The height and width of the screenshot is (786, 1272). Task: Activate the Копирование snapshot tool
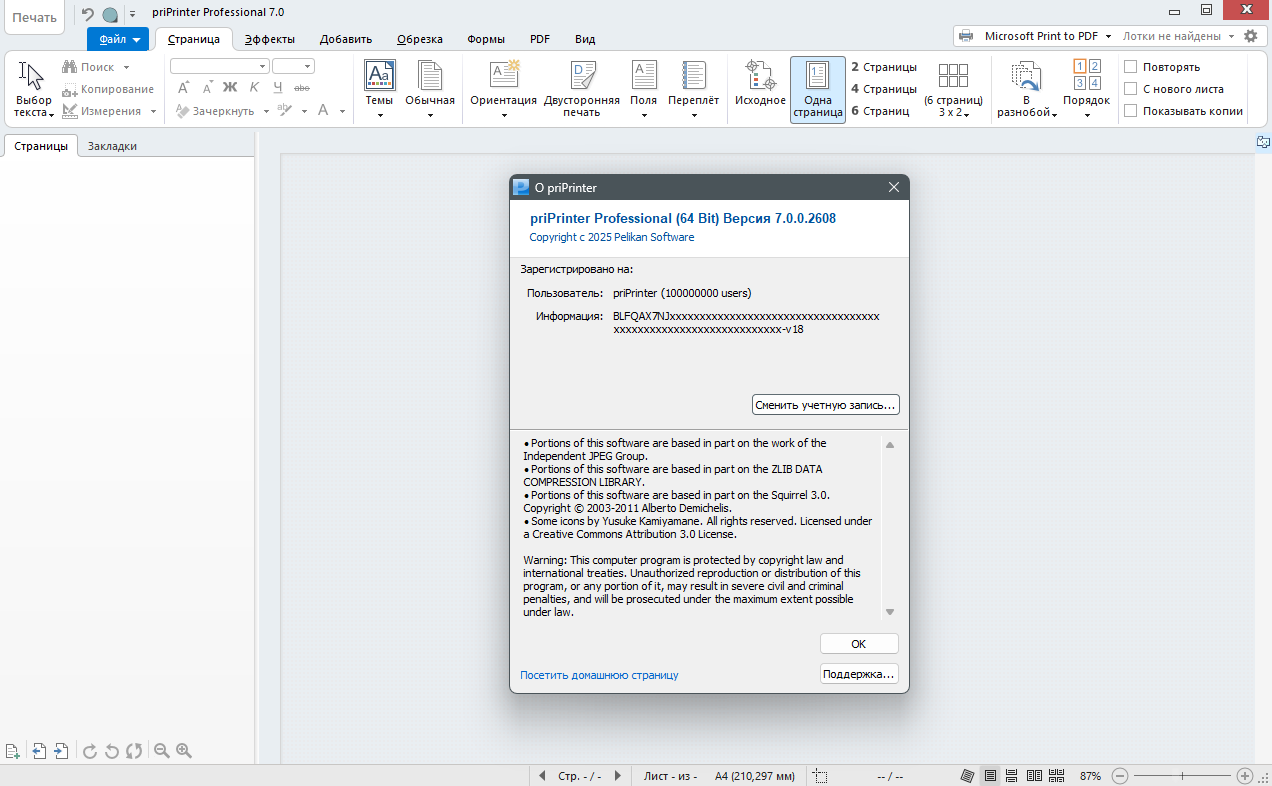click(x=108, y=89)
